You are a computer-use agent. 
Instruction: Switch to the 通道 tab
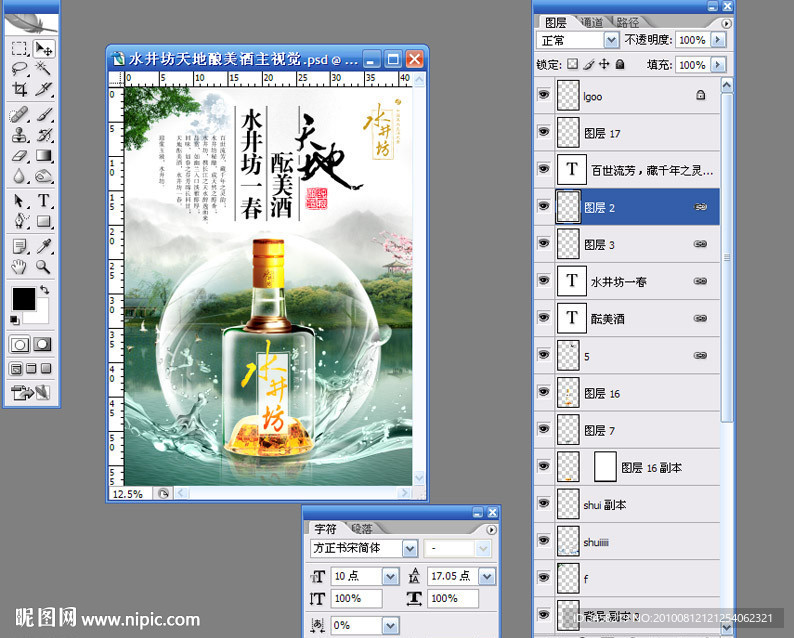(x=592, y=22)
